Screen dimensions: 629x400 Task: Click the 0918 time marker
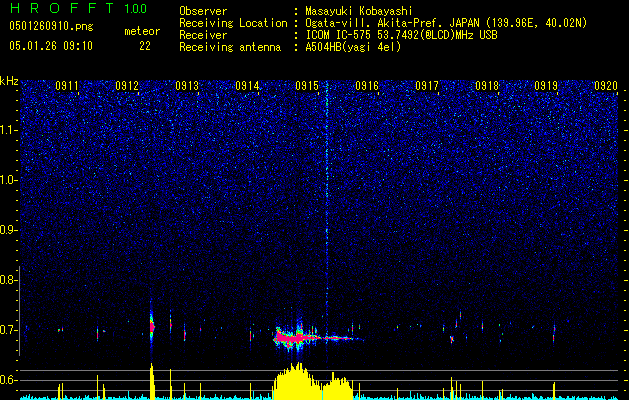click(487, 86)
